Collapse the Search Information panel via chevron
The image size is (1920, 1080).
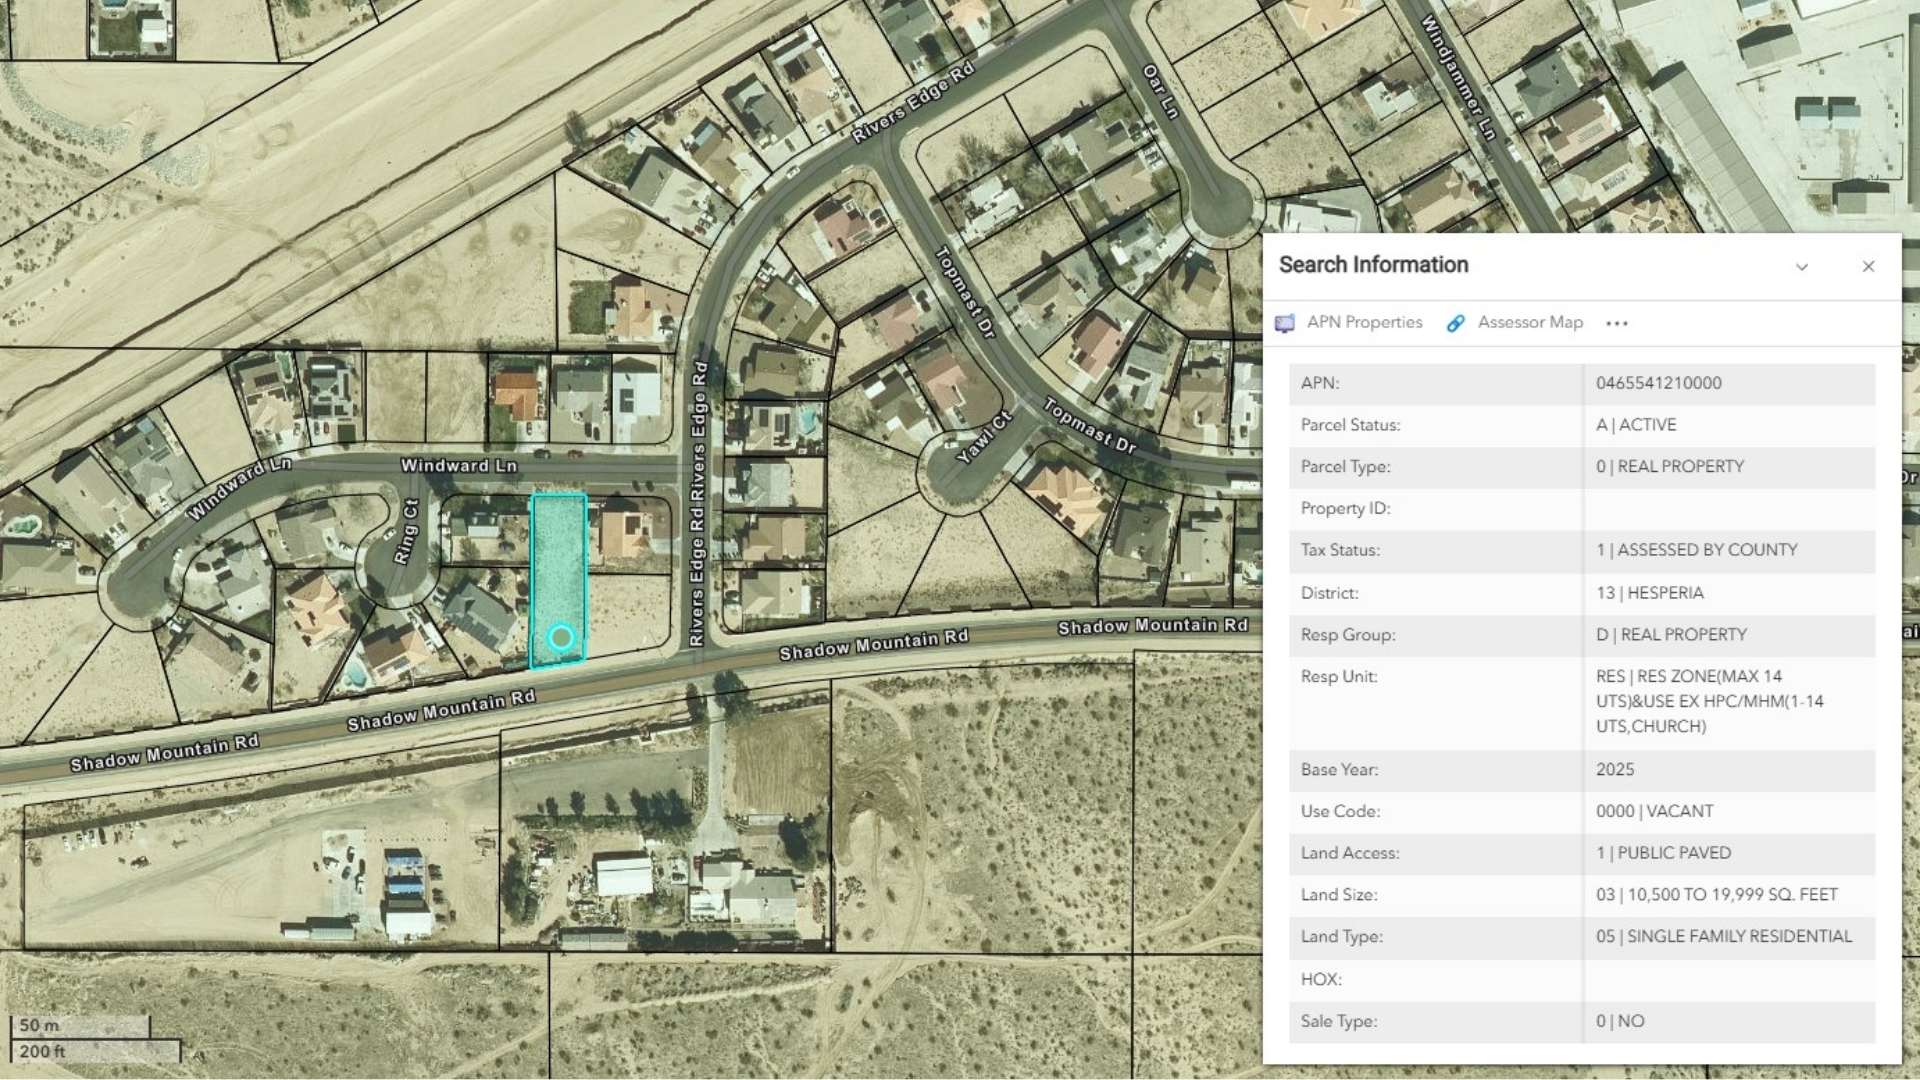[1801, 266]
